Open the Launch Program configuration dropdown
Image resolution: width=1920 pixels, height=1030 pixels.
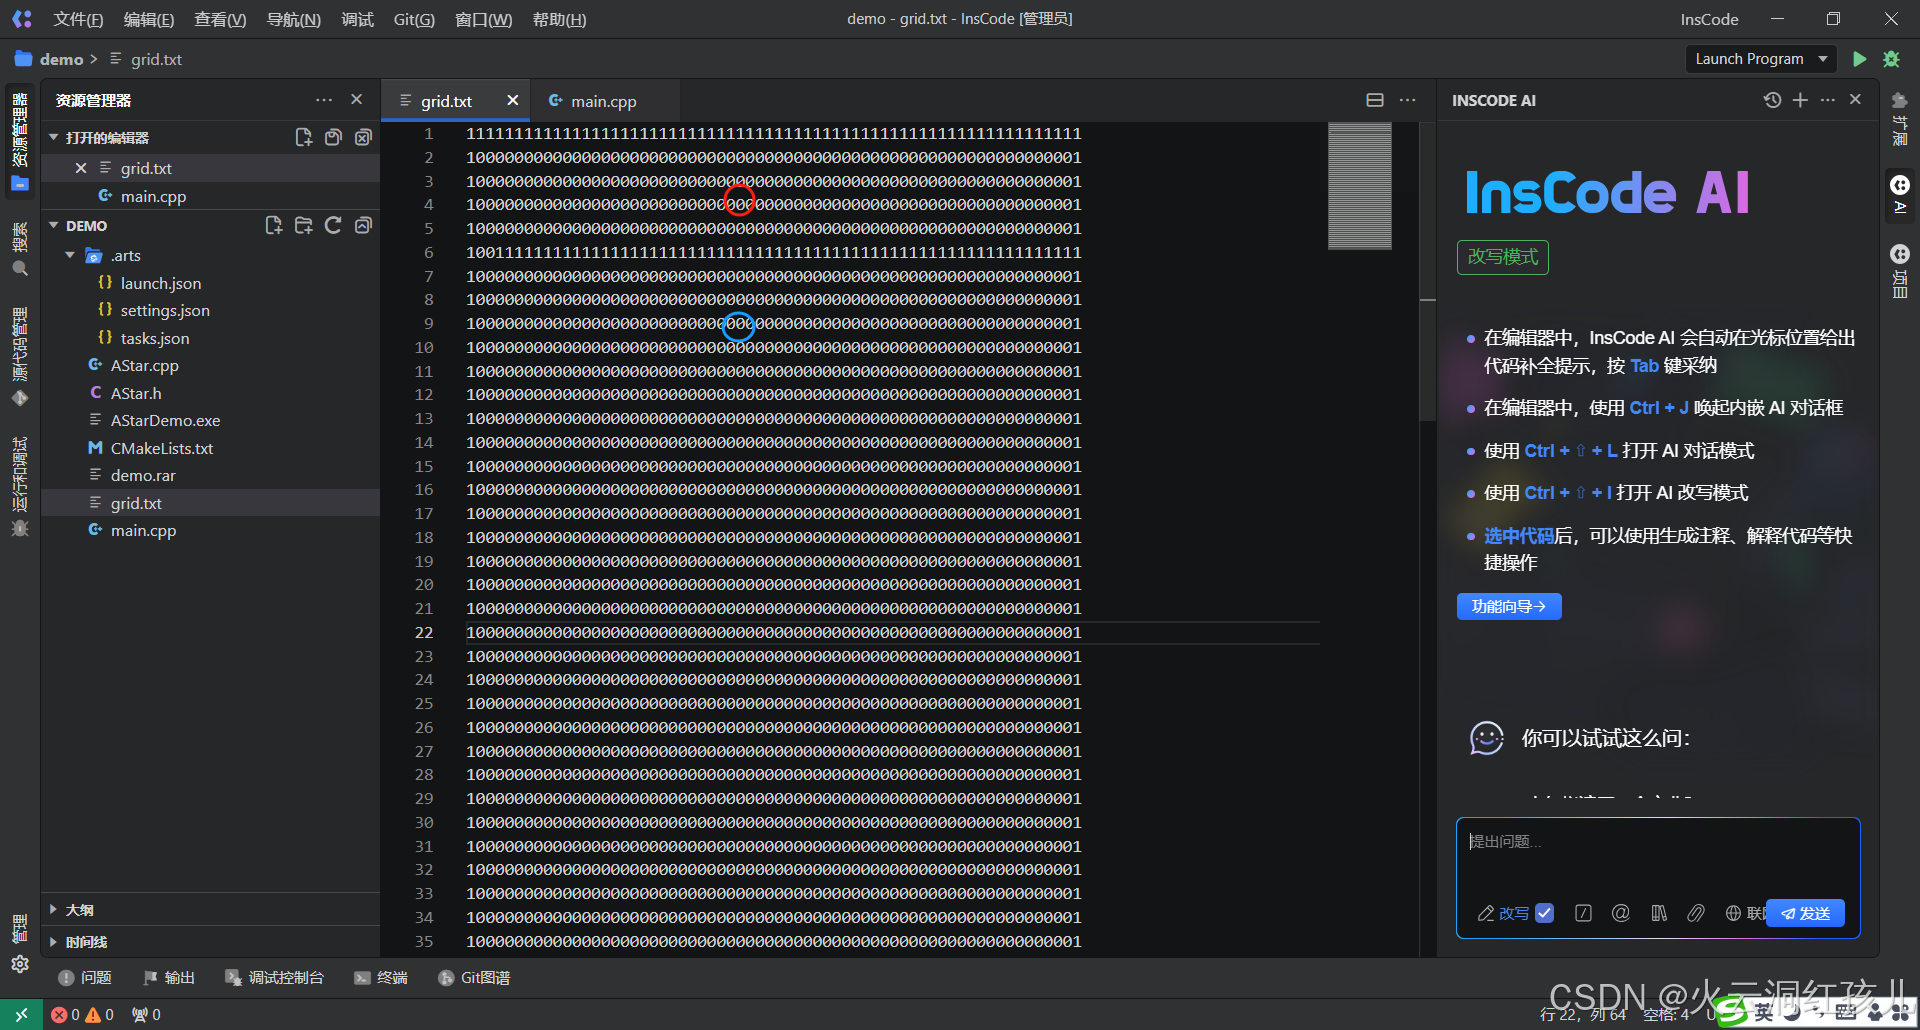click(x=1761, y=59)
